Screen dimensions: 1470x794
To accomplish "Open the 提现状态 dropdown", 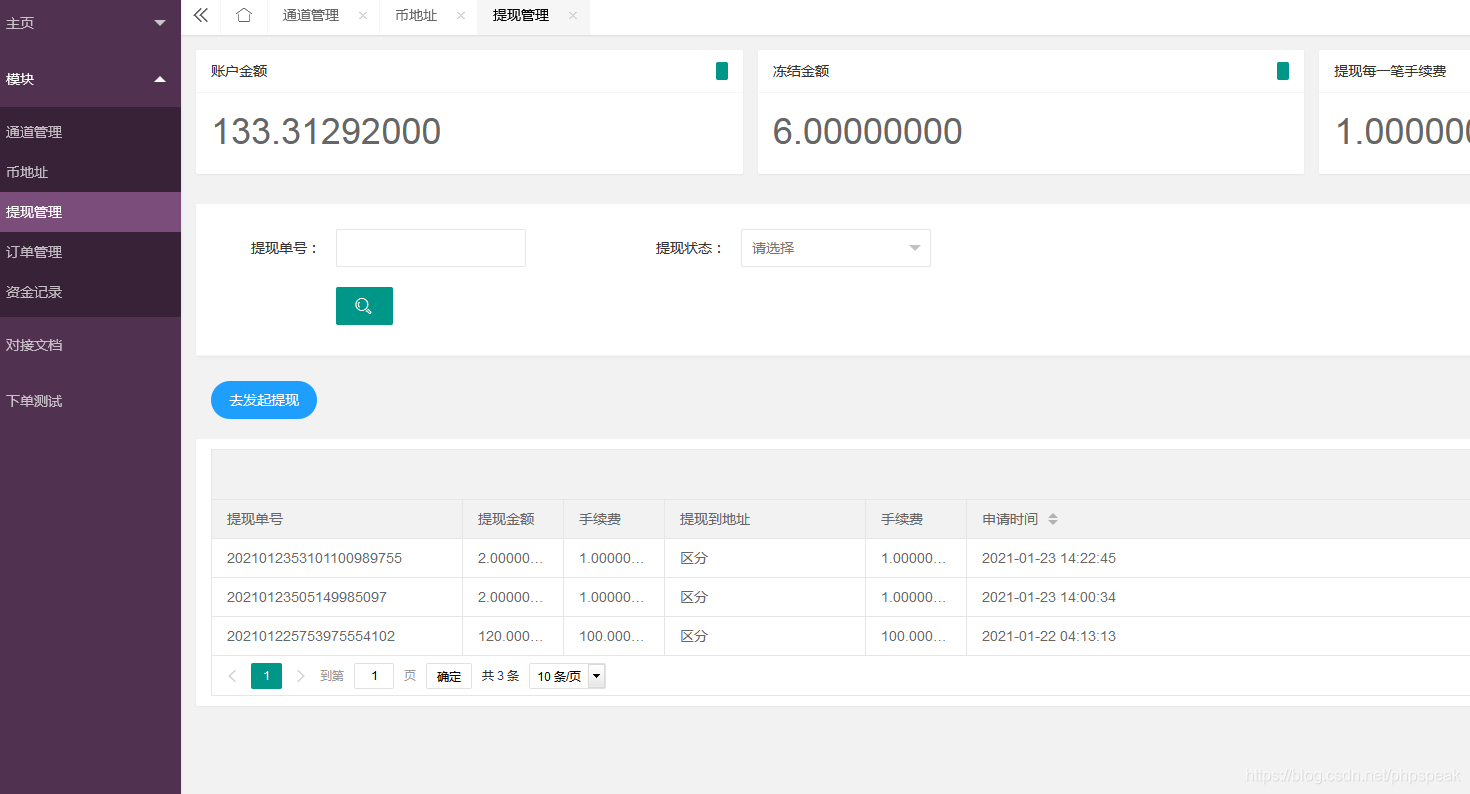I will (x=836, y=248).
